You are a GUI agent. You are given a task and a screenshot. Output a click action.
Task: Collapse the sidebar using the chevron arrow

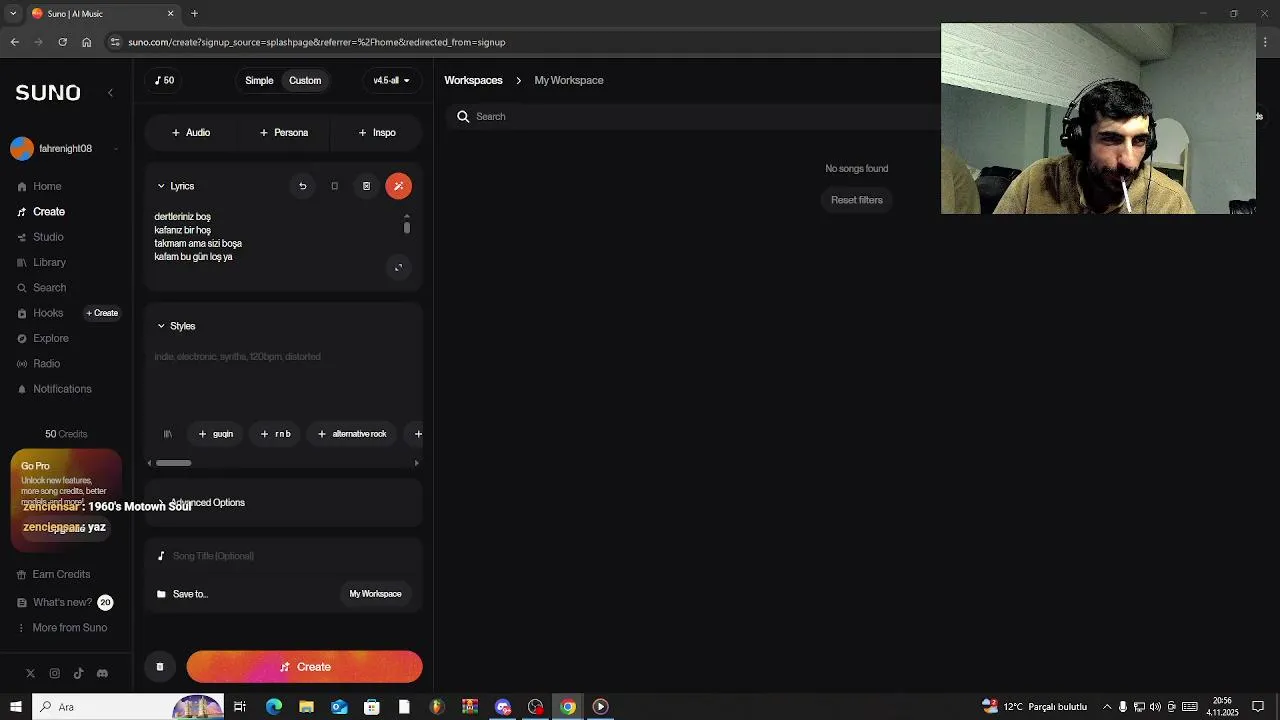pyautogui.click(x=110, y=93)
